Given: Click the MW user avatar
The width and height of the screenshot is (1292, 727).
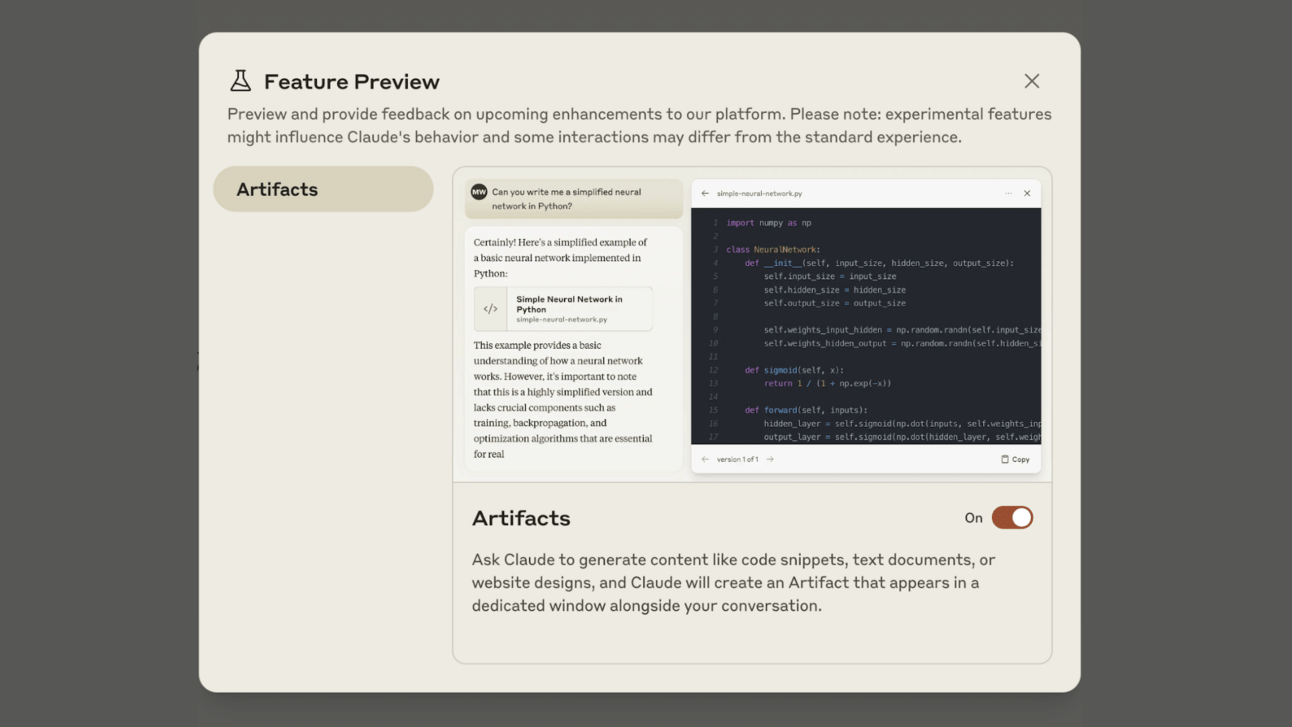Looking at the screenshot, I should tap(479, 192).
